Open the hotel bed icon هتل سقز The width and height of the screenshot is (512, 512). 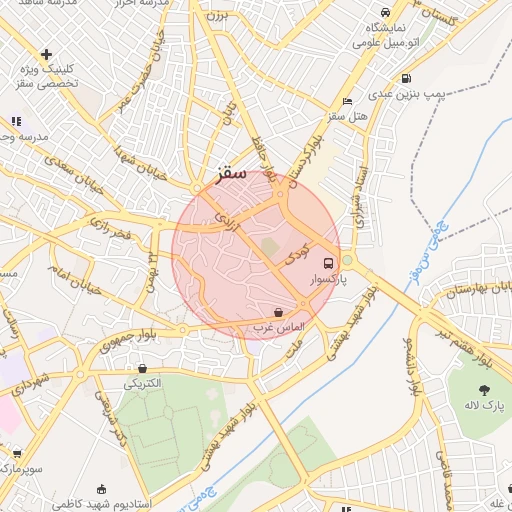(x=347, y=101)
